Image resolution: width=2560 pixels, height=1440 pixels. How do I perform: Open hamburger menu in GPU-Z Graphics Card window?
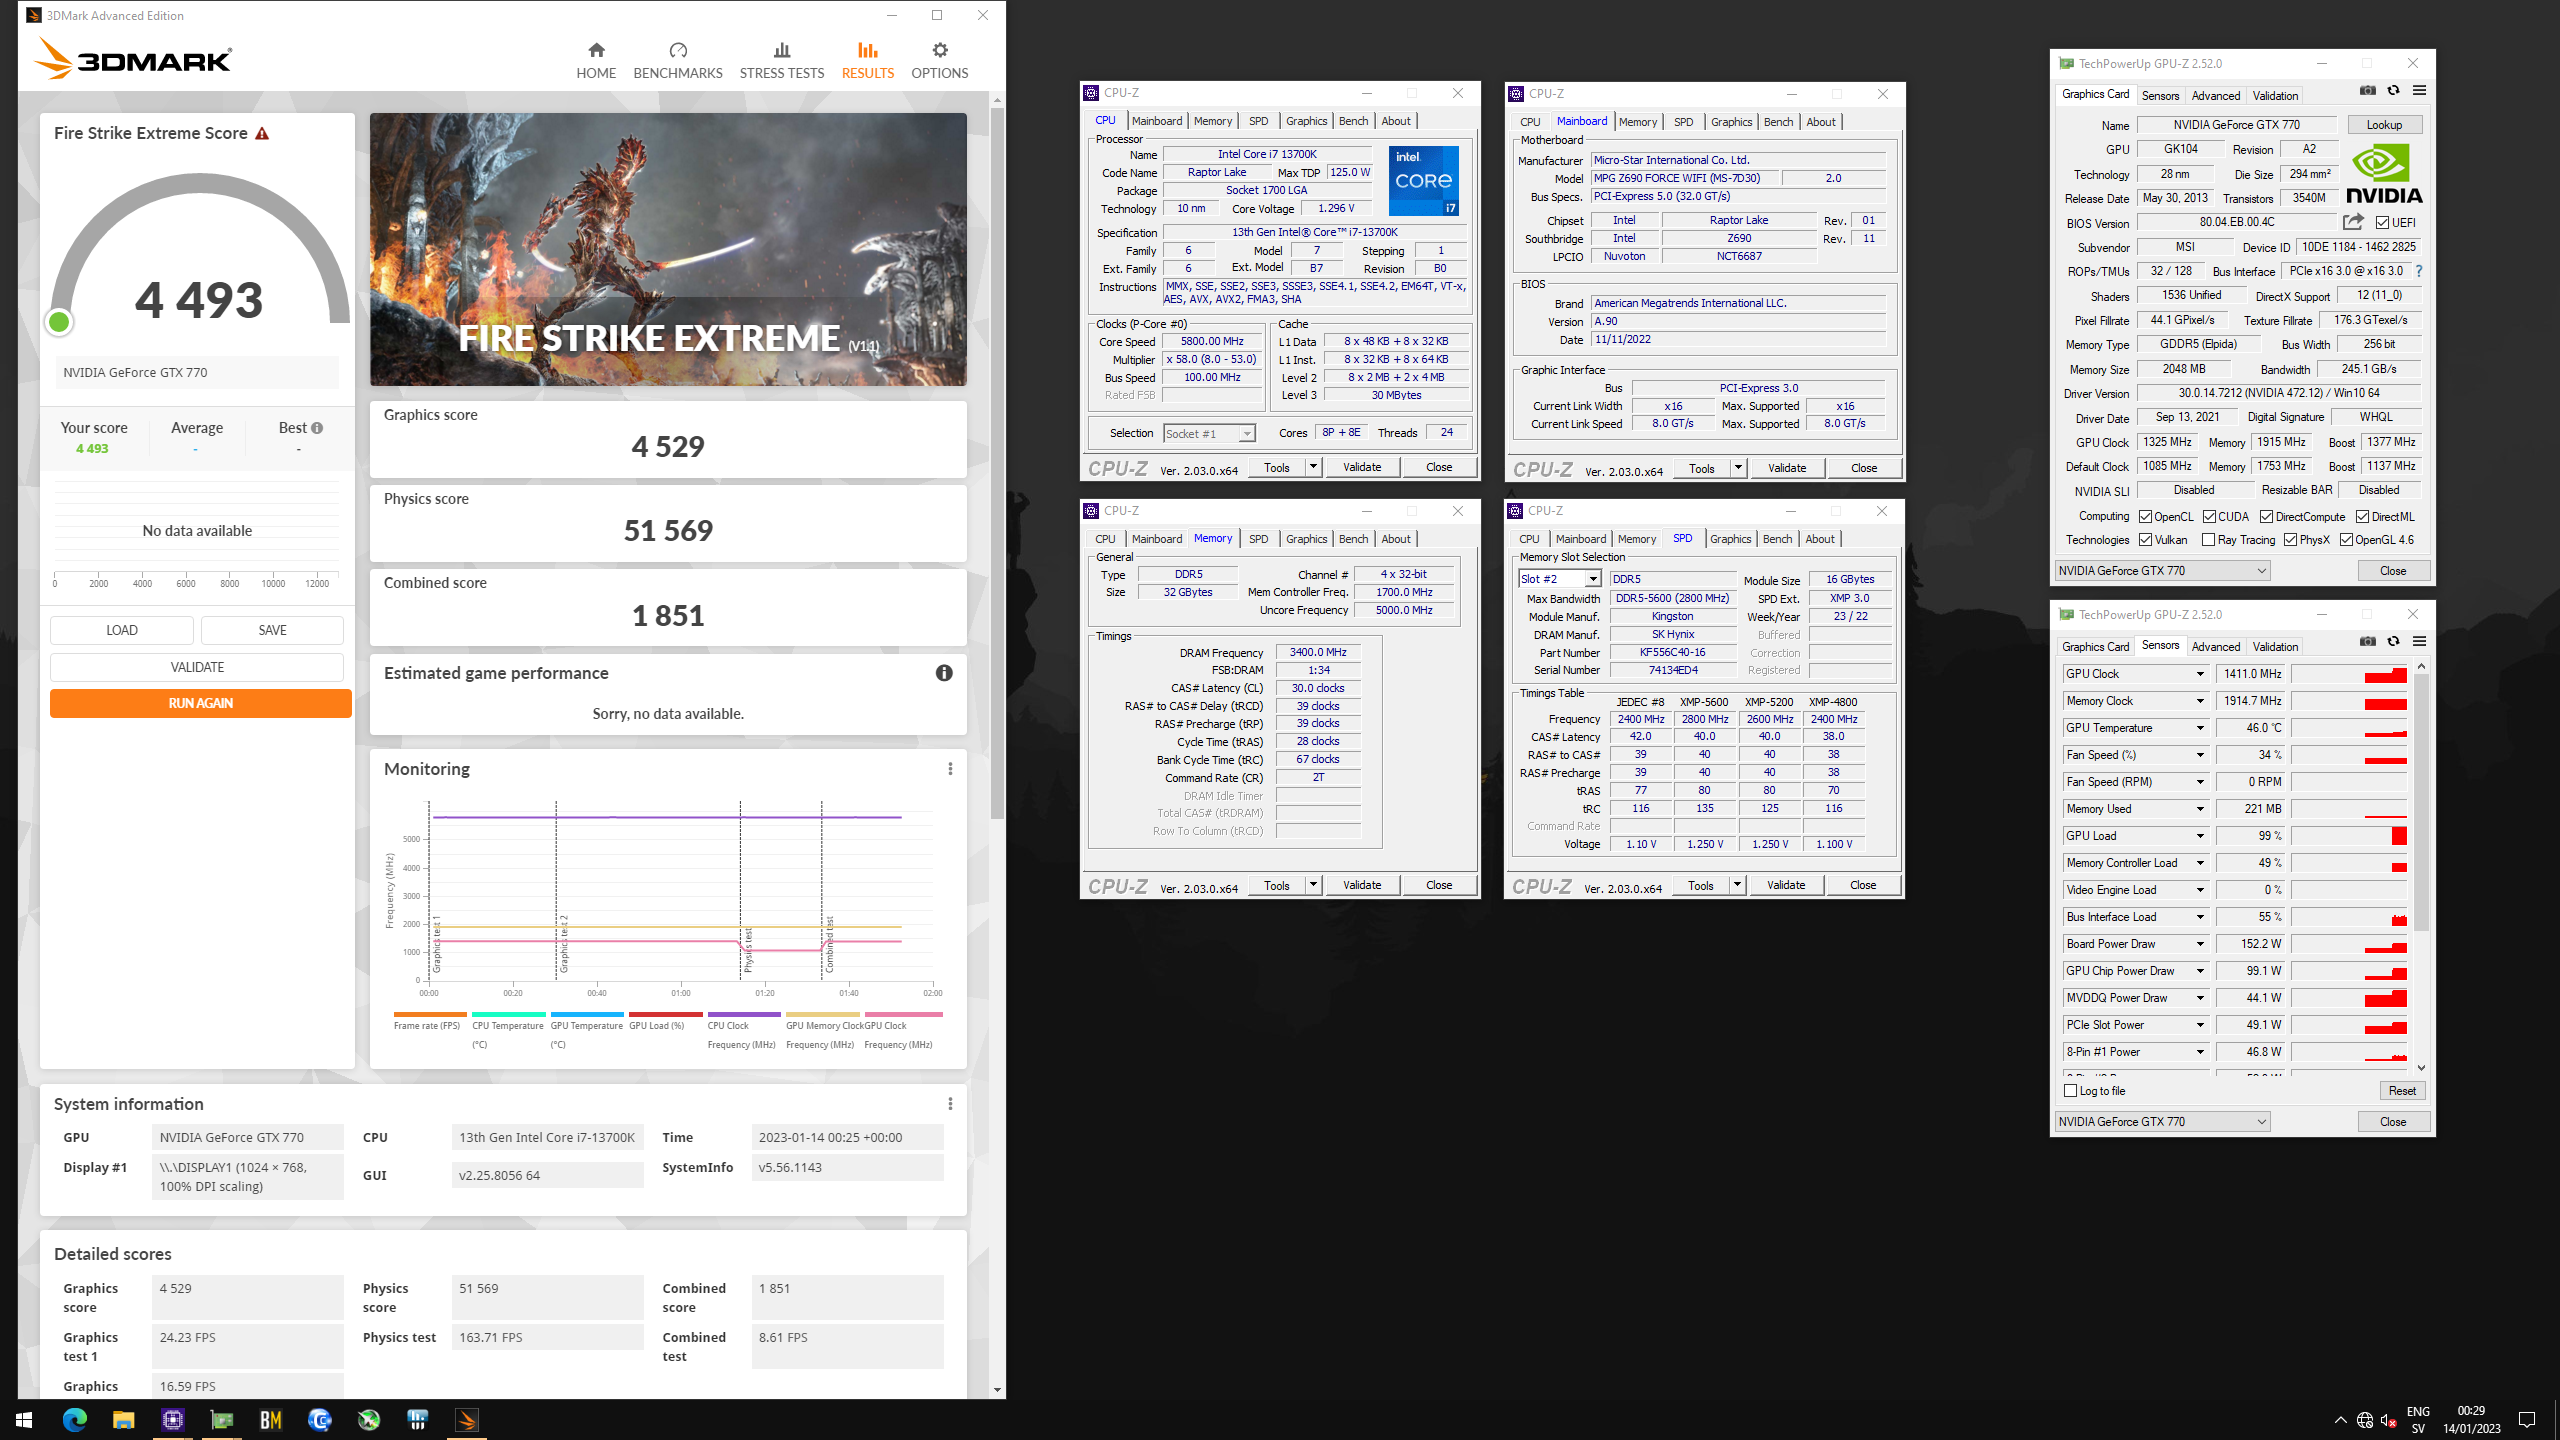(x=2419, y=91)
